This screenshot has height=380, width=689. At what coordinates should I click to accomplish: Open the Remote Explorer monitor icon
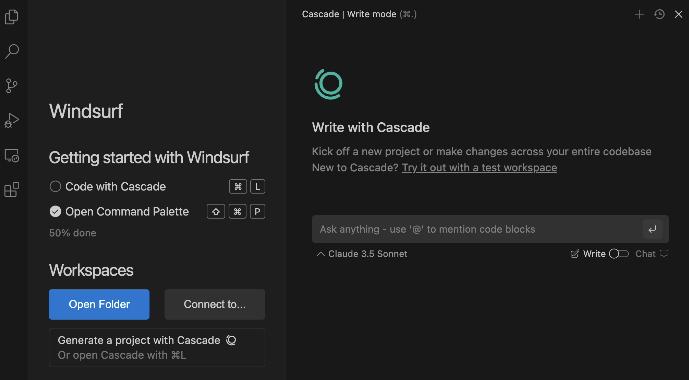(11, 156)
